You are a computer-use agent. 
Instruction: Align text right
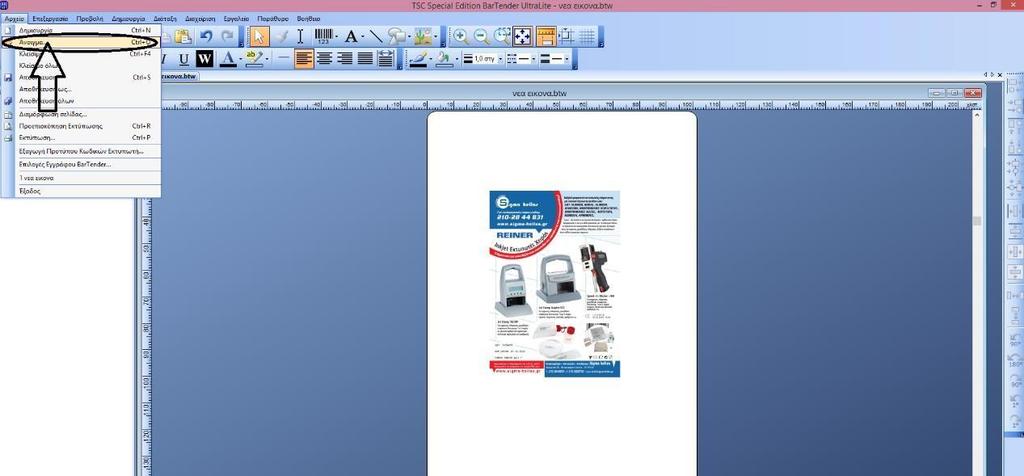[344, 59]
